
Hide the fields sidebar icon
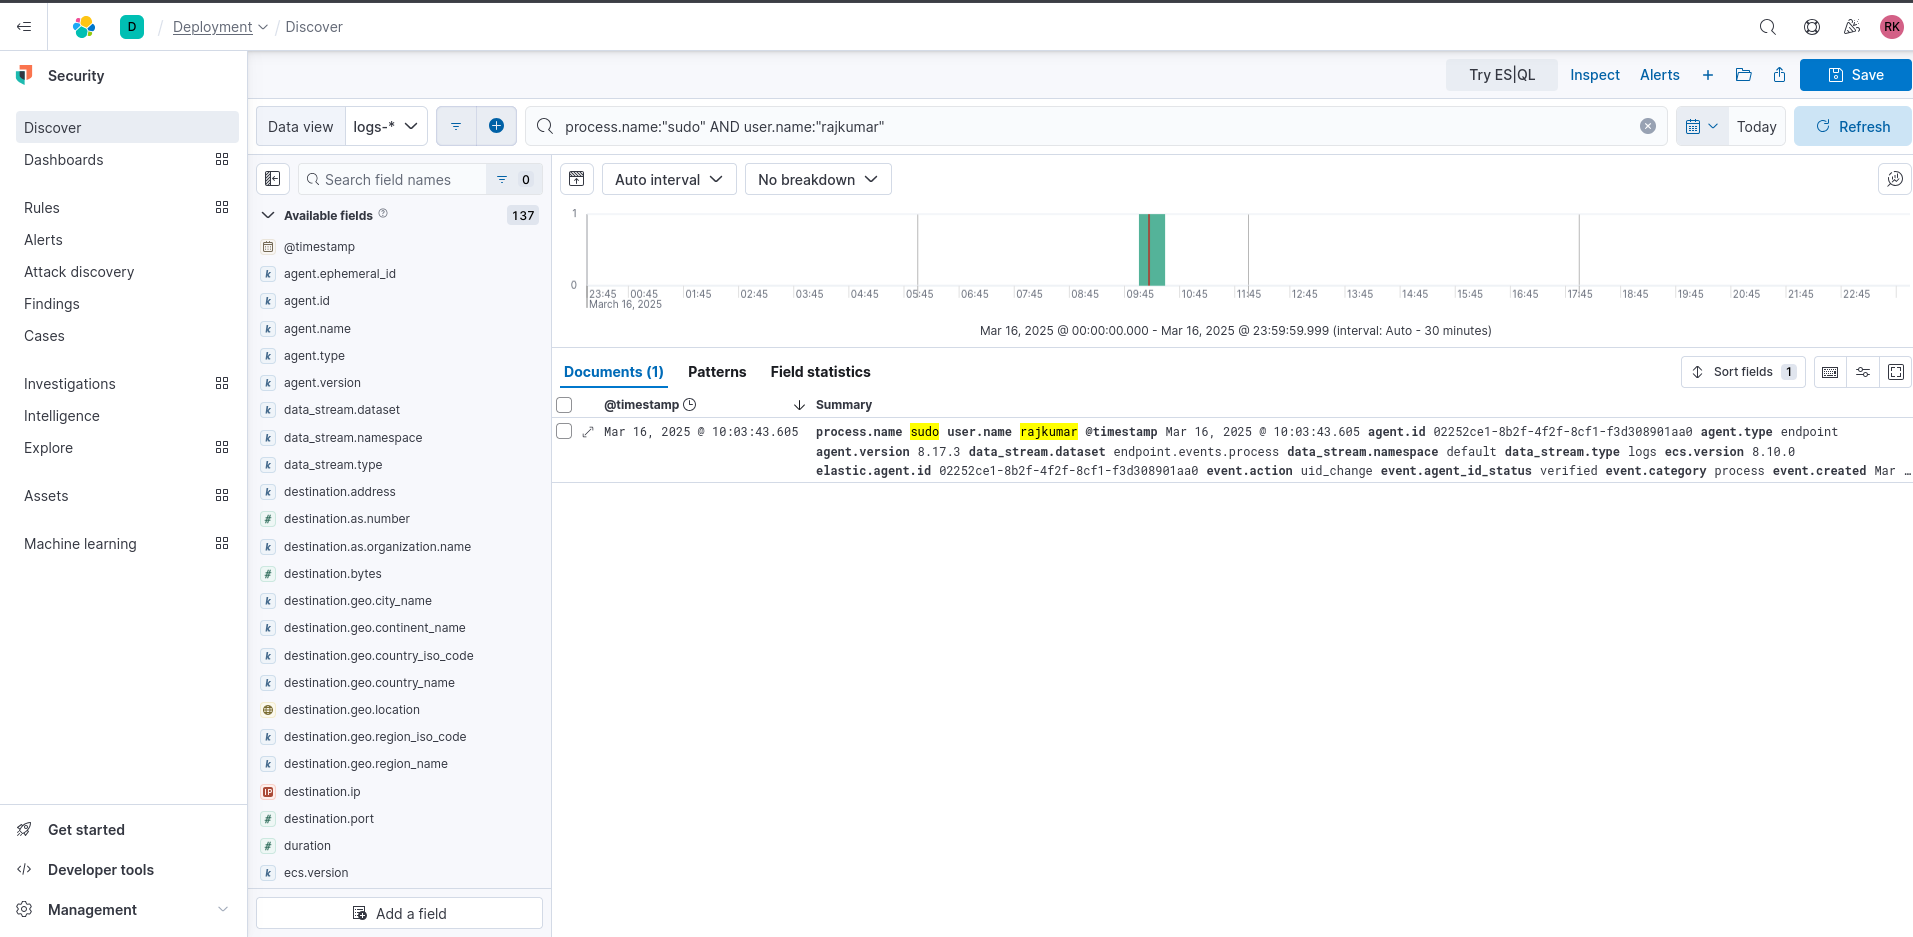click(x=273, y=179)
